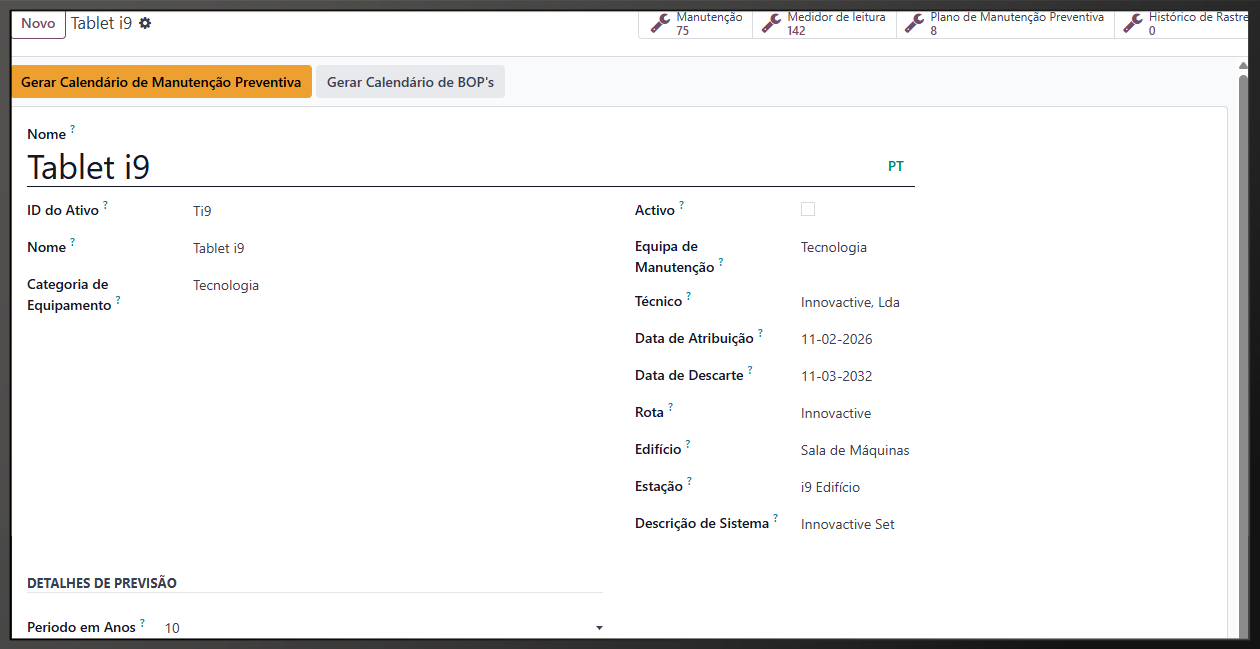
Task: Open Medidor de leitura 142 stat button
Action: pyautogui.click(x=824, y=24)
